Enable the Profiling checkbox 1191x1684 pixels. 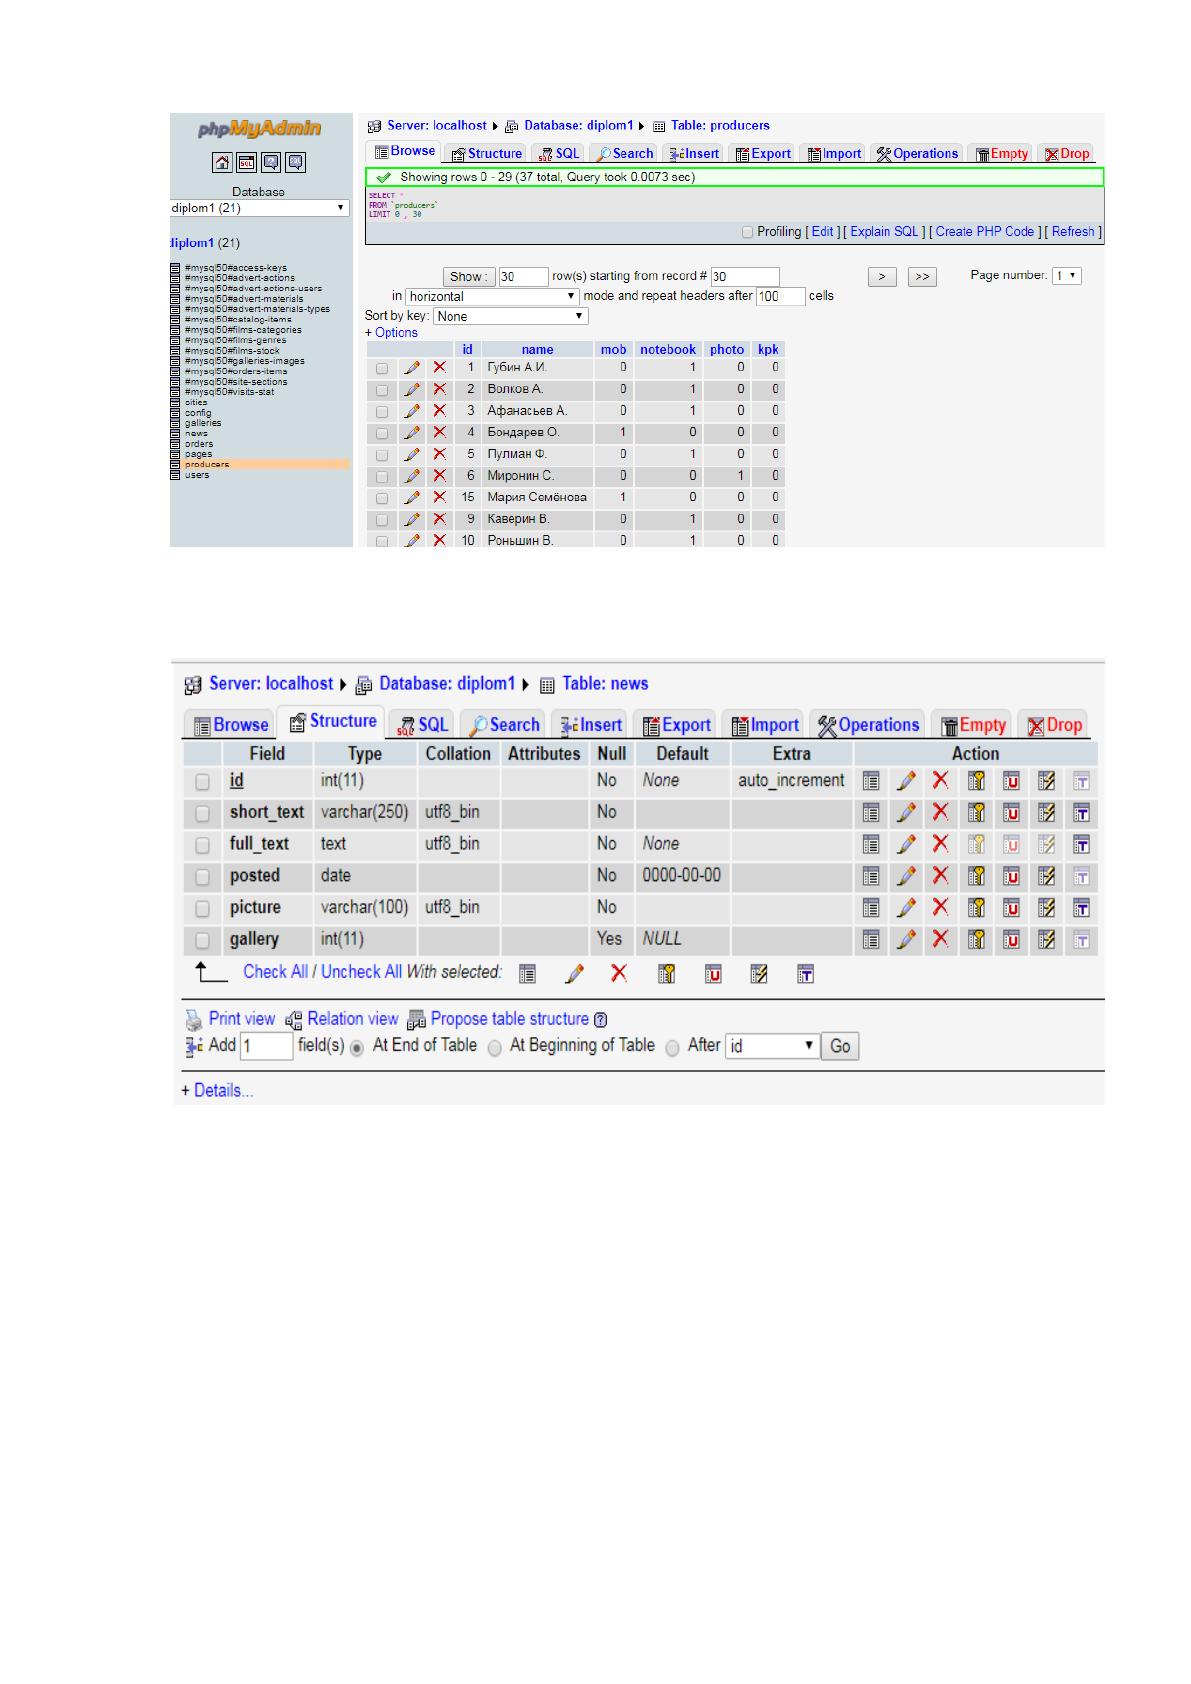click(747, 232)
